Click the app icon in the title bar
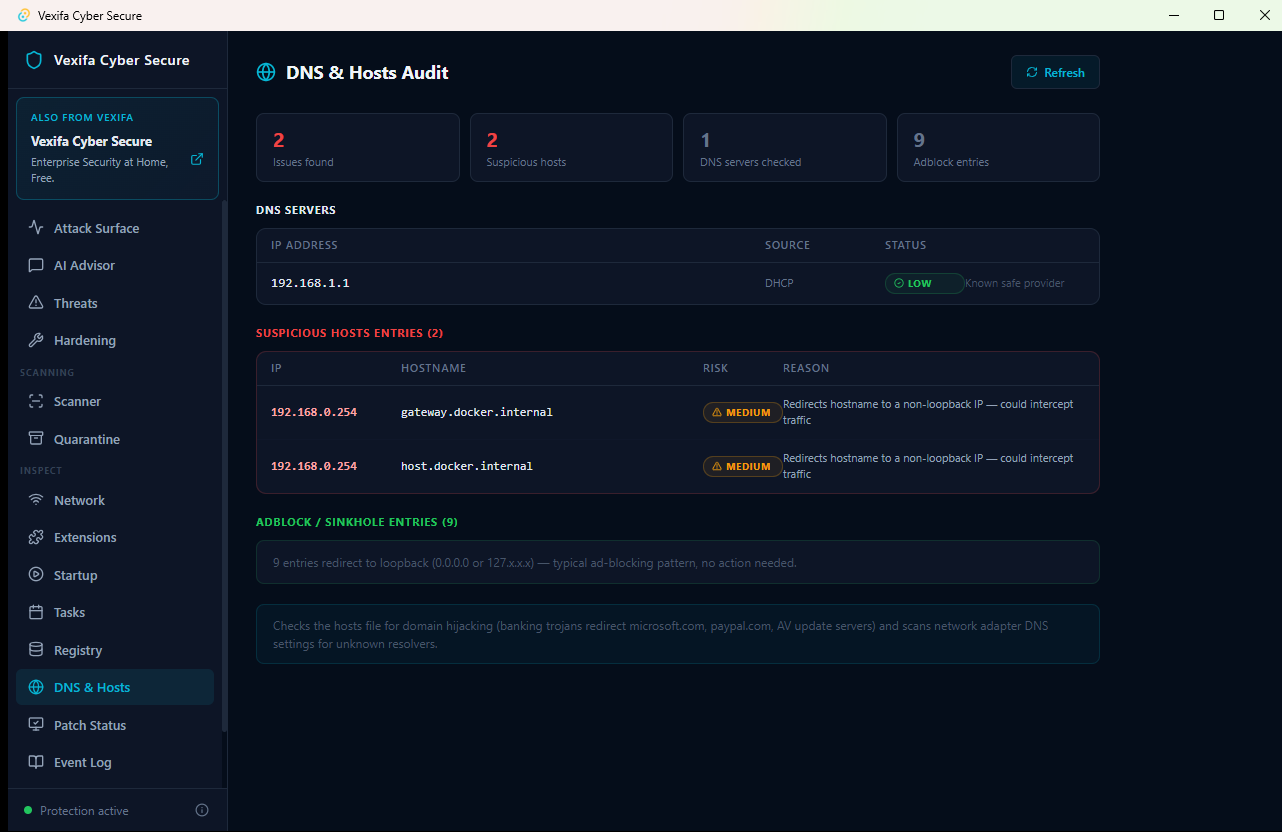The height and width of the screenshot is (832, 1282). click(x=25, y=15)
